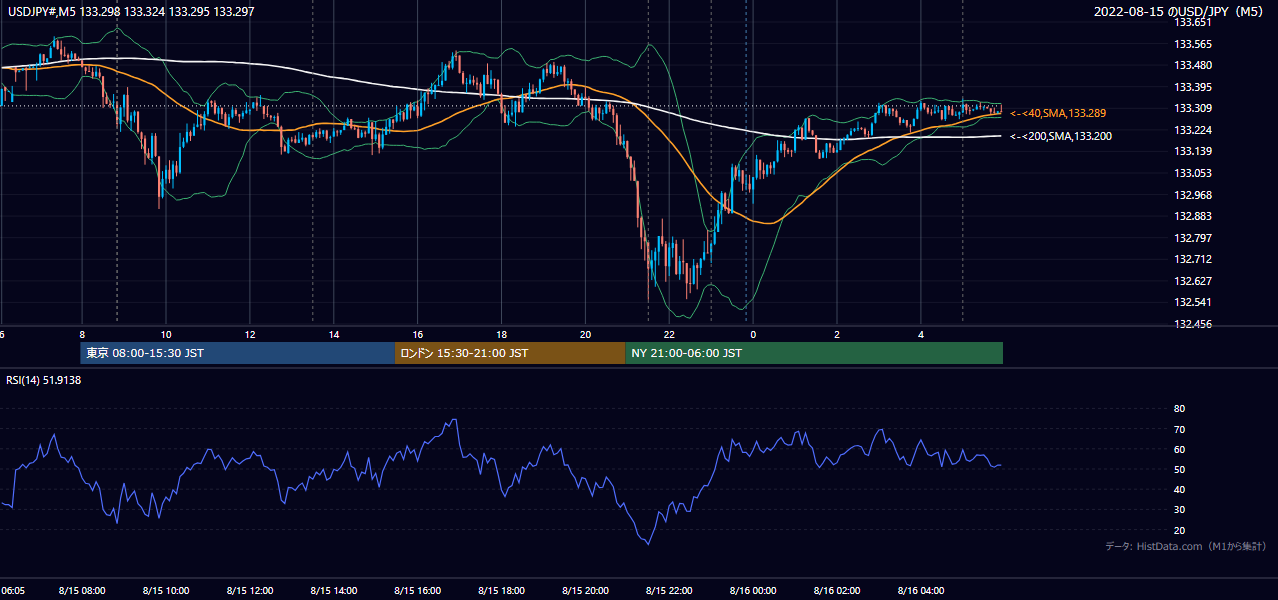
Task: Click RSI scale value 30
Action: pos(1179,510)
